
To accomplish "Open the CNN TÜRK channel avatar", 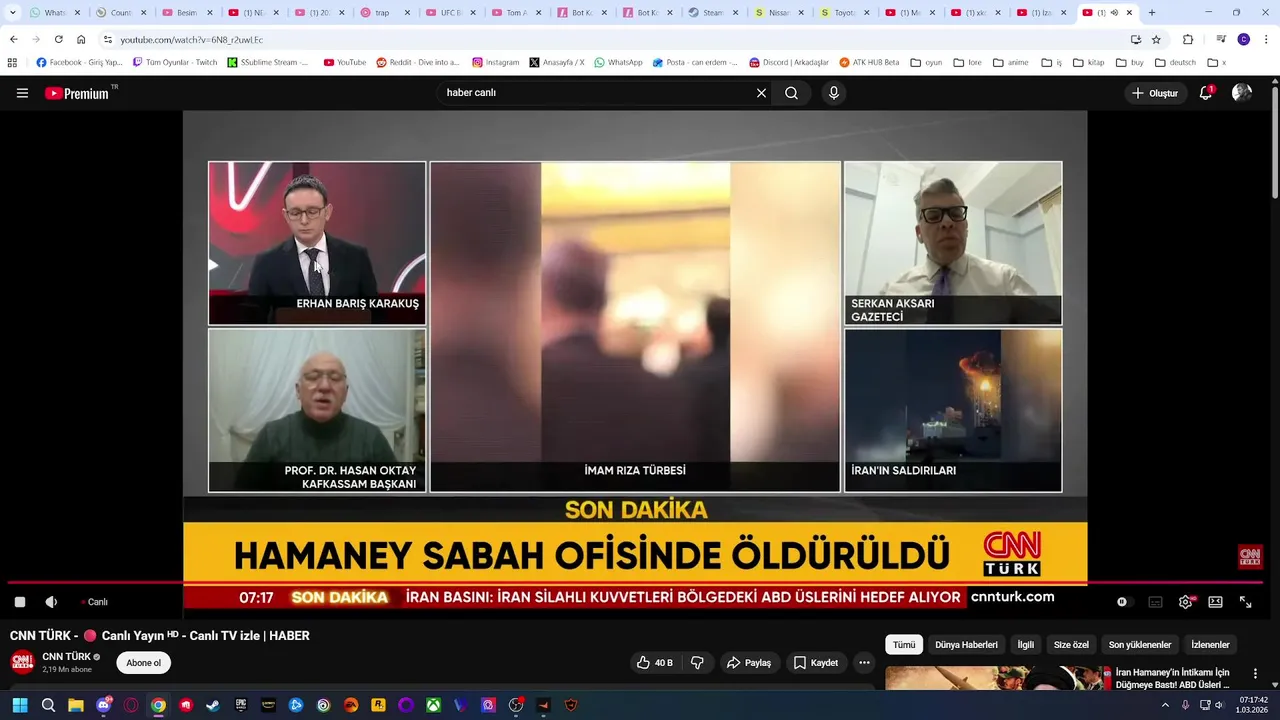I will [22, 662].
